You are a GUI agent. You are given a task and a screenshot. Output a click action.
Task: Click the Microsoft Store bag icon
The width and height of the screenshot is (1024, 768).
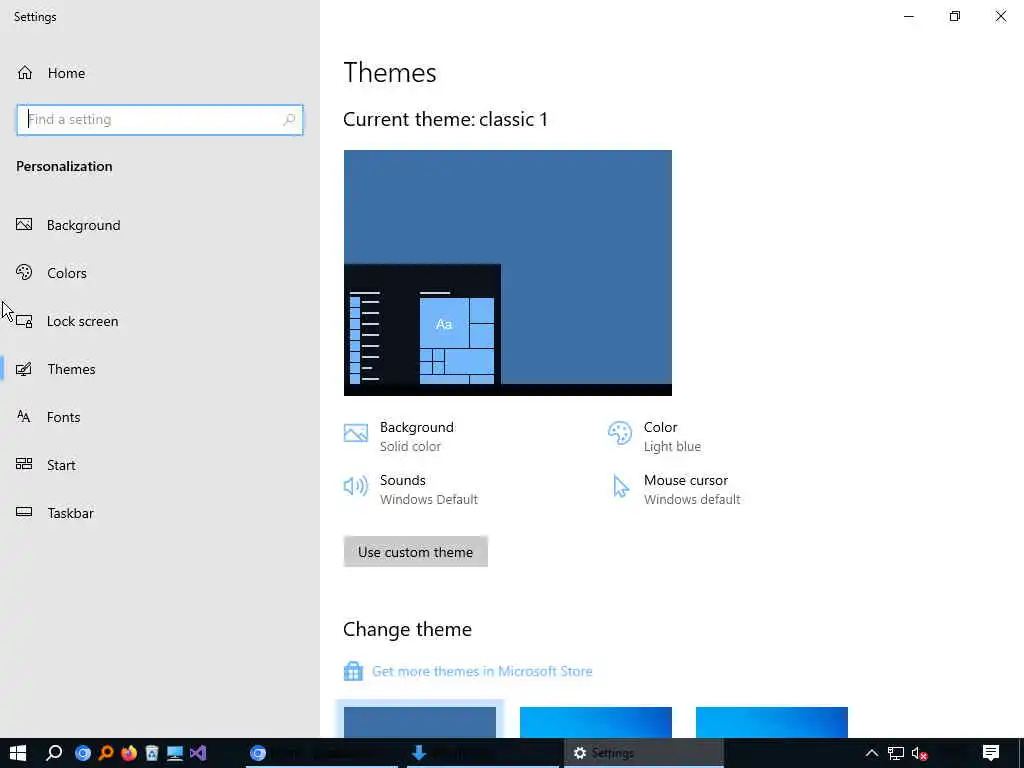point(353,671)
